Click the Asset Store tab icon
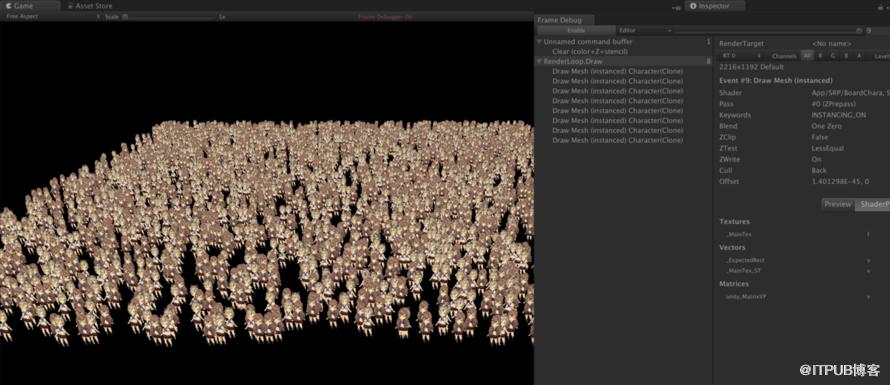This screenshot has height=385, width=890. (70, 6)
